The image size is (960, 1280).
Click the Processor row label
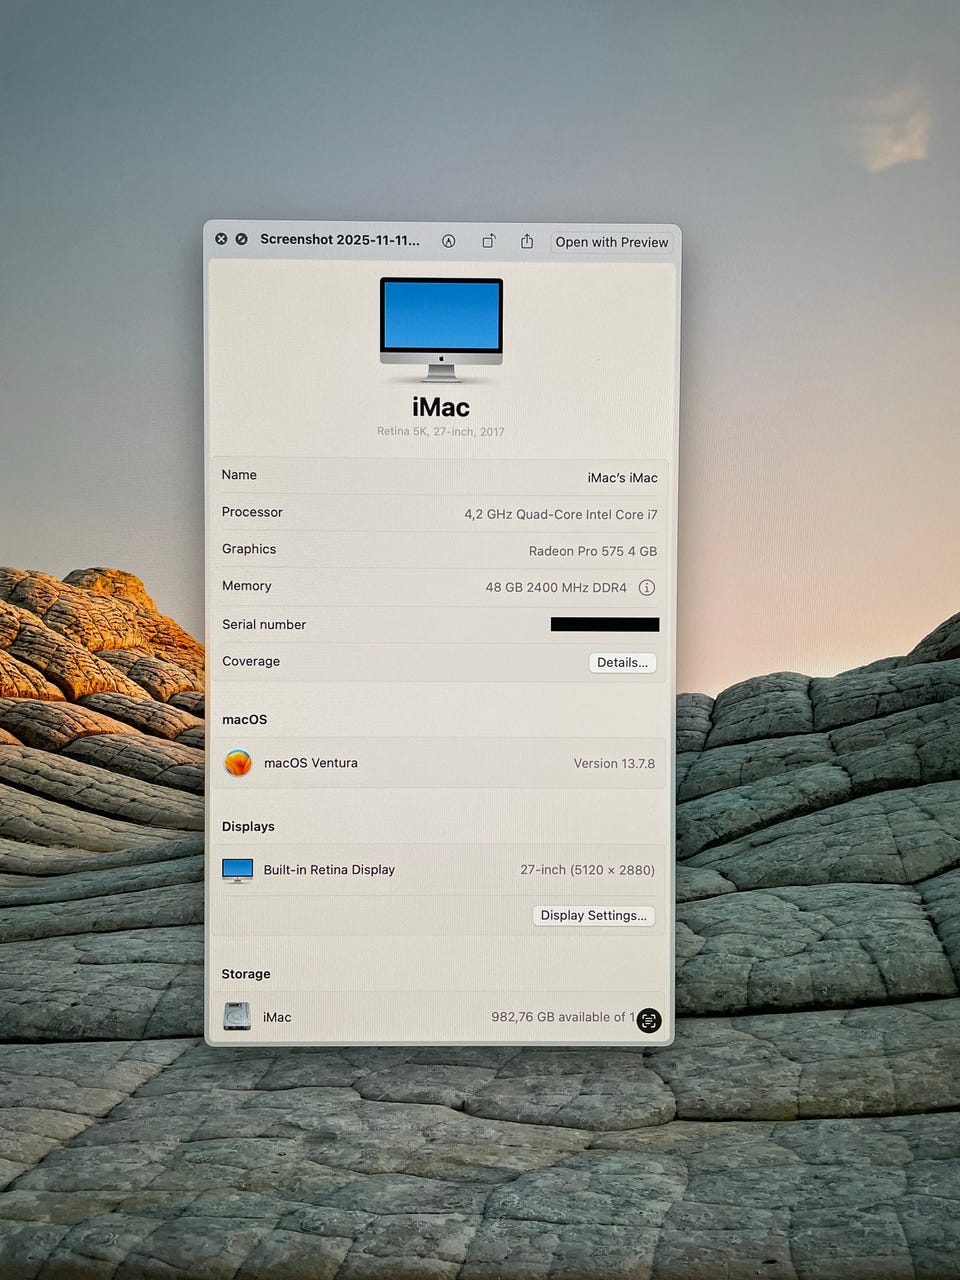point(252,512)
